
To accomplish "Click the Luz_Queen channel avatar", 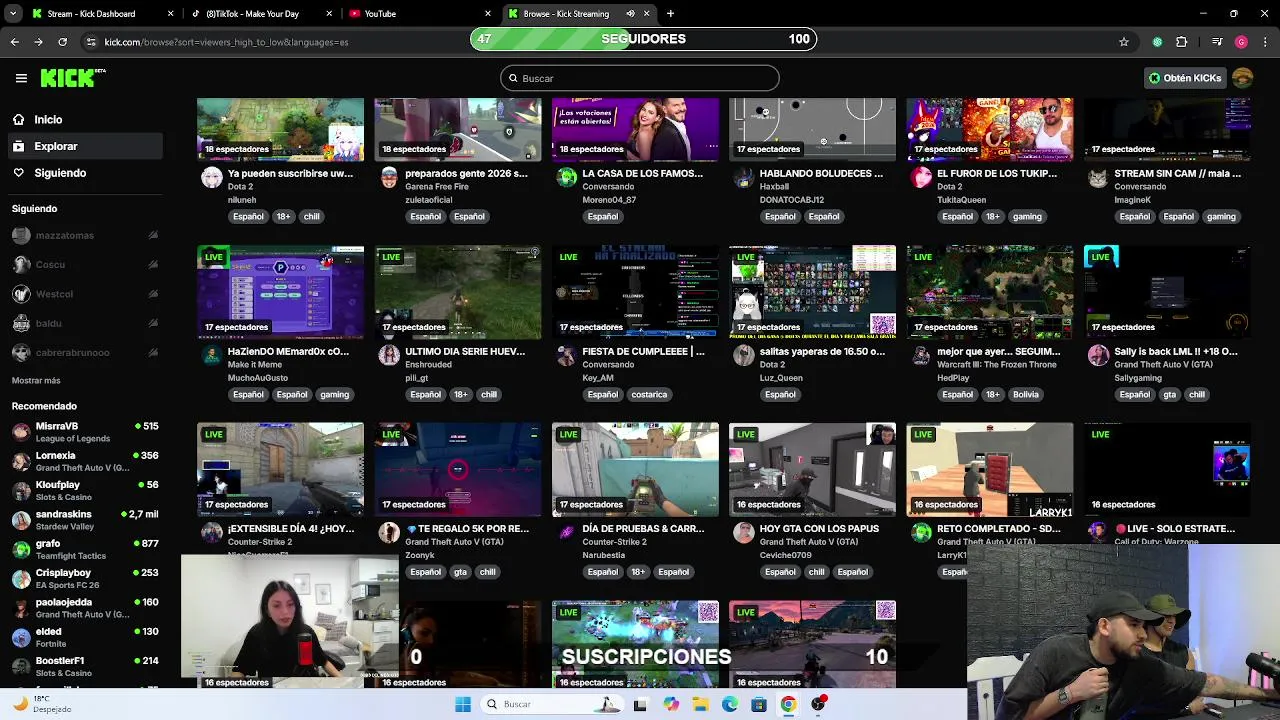I will [743, 355].
